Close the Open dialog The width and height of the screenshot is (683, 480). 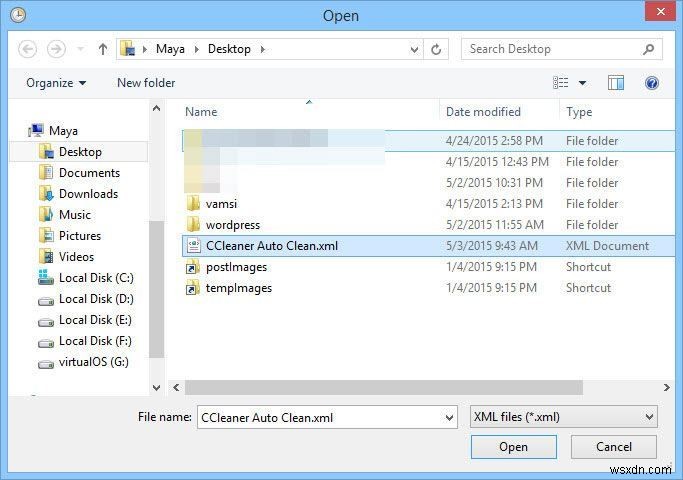coord(660,11)
